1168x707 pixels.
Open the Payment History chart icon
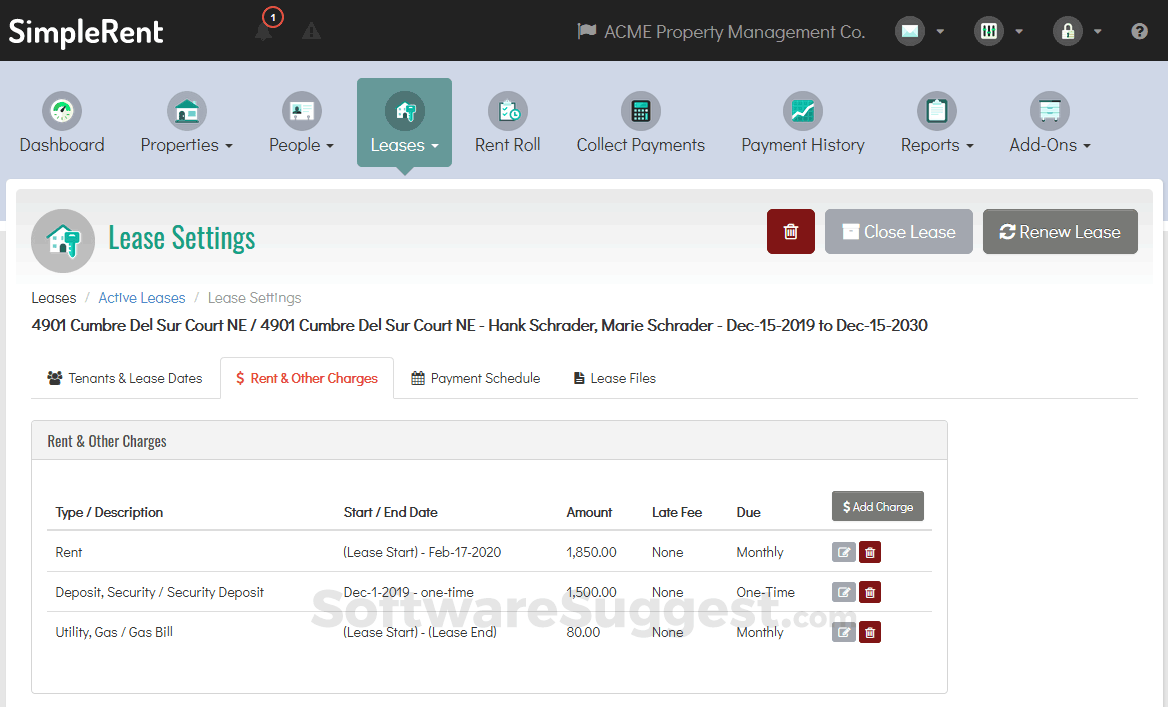pos(803,111)
